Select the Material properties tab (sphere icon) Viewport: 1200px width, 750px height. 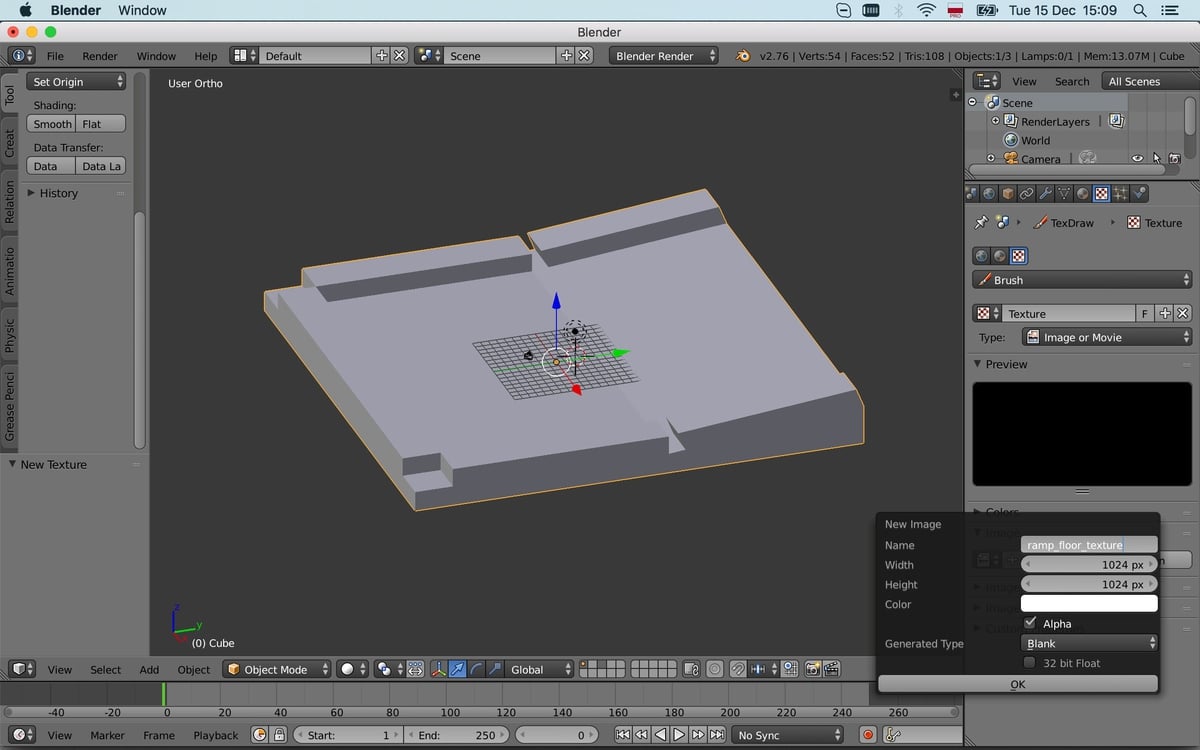[1082, 193]
